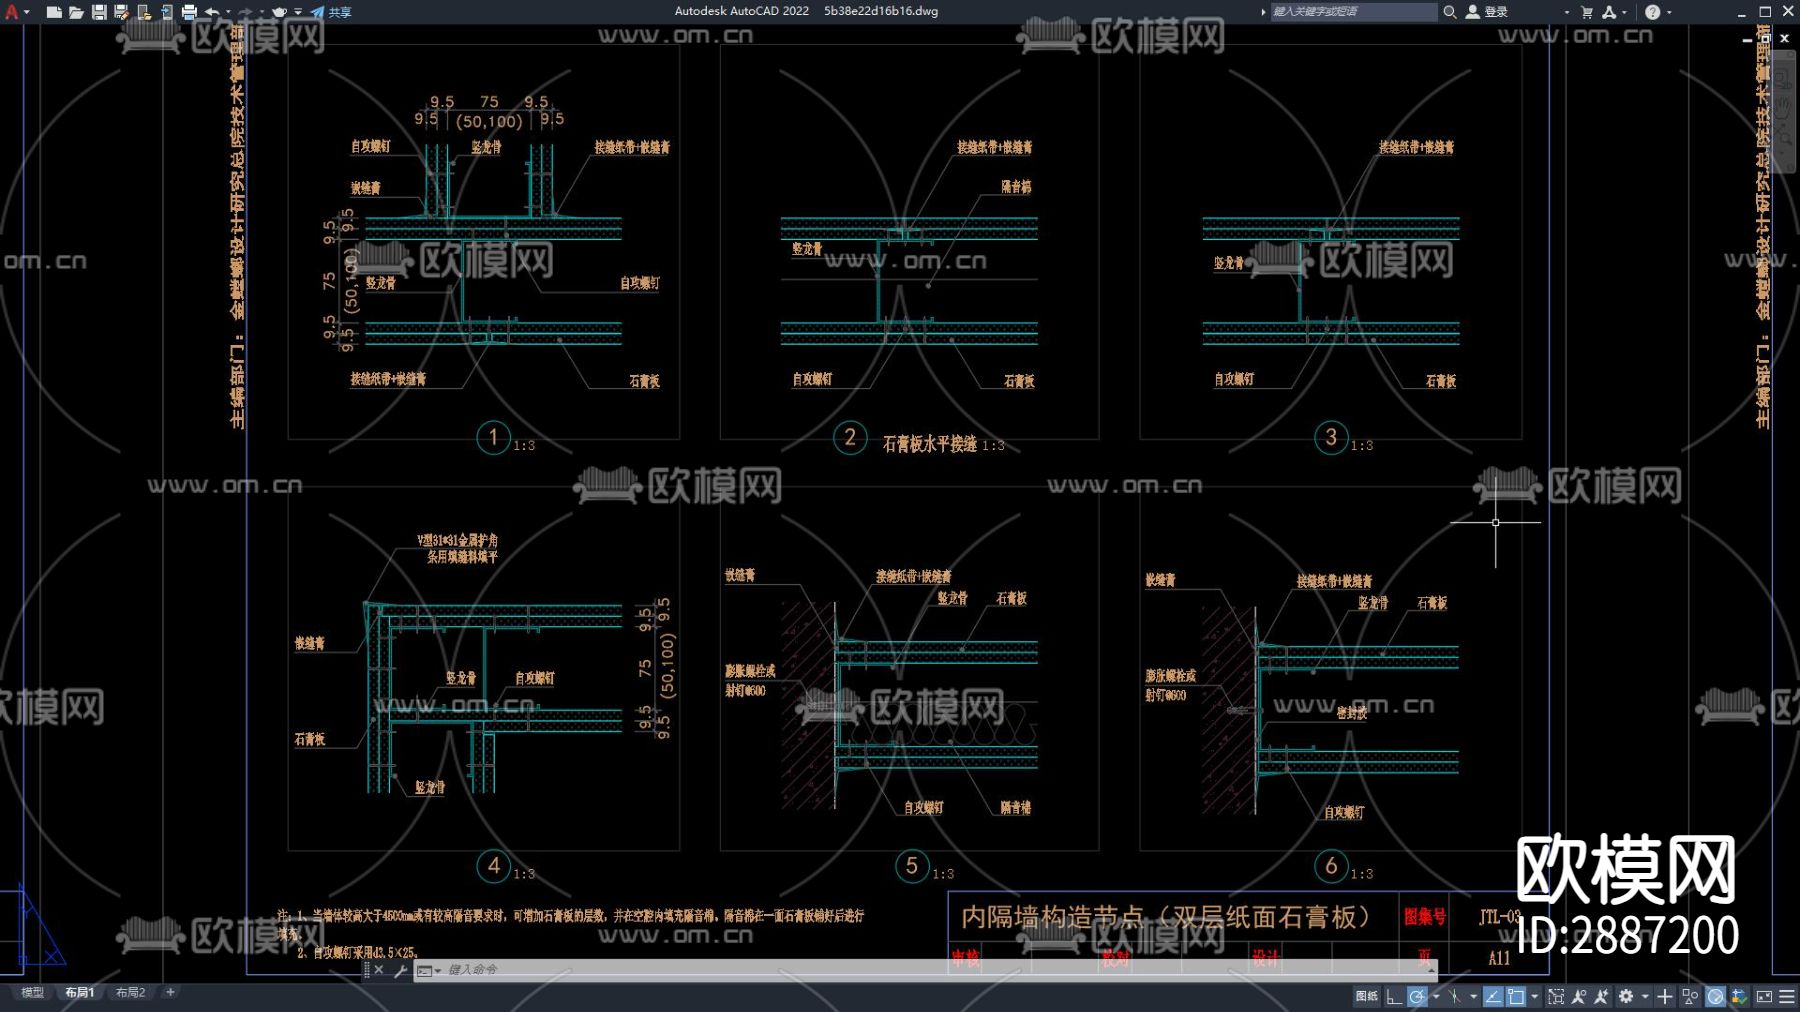Image resolution: width=1800 pixels, height=1012 pixels.
Task: Click the Open file folder icon
Action: (76, 12)
